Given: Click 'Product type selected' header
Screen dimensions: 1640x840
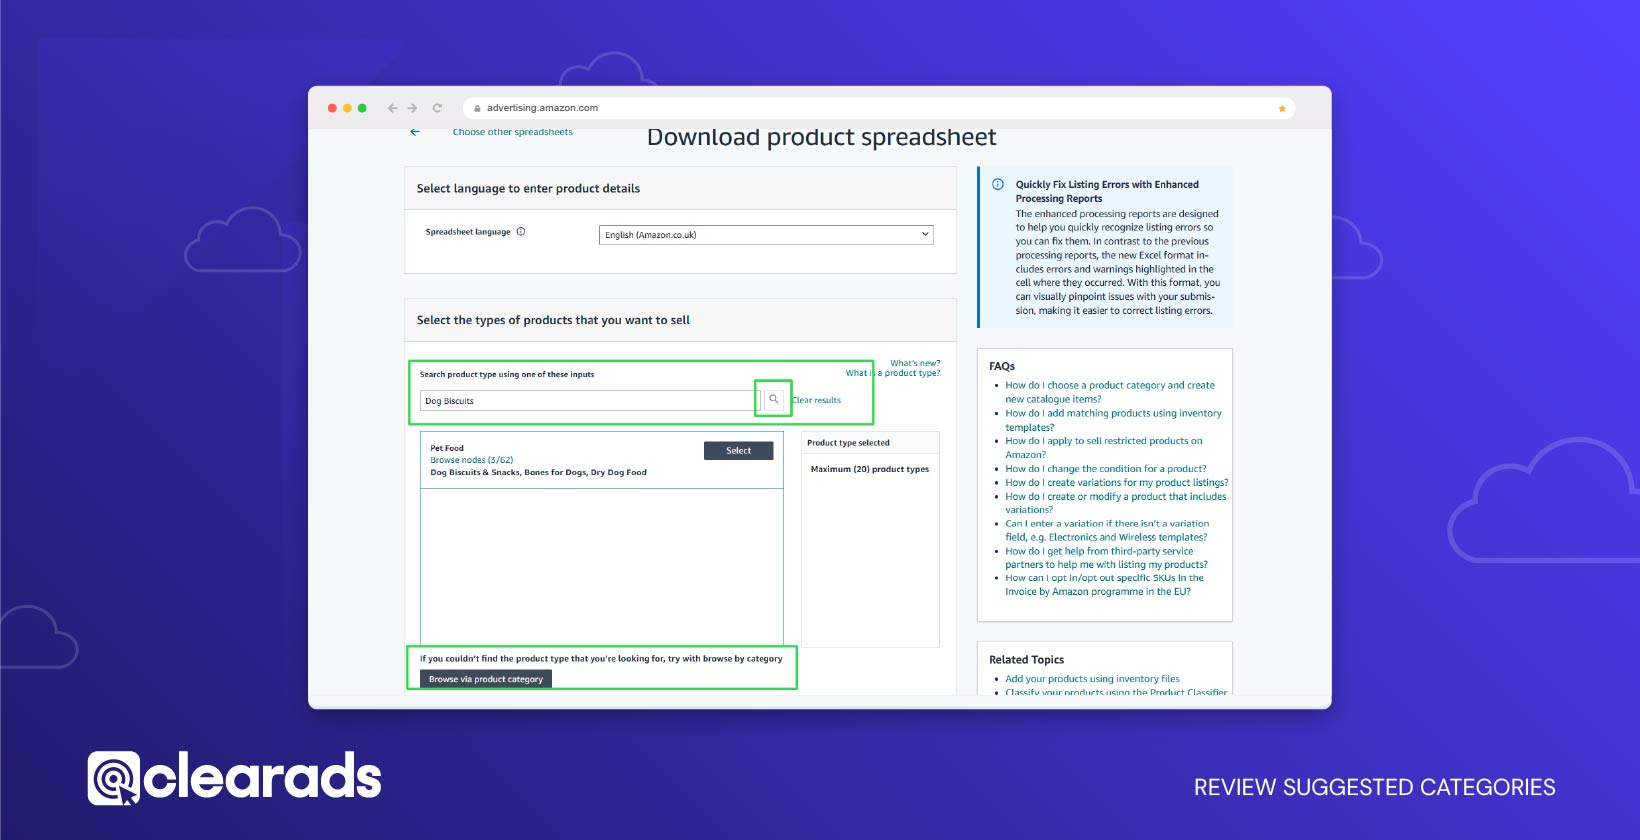Looking at the screenshot, I should pos(848,443).
